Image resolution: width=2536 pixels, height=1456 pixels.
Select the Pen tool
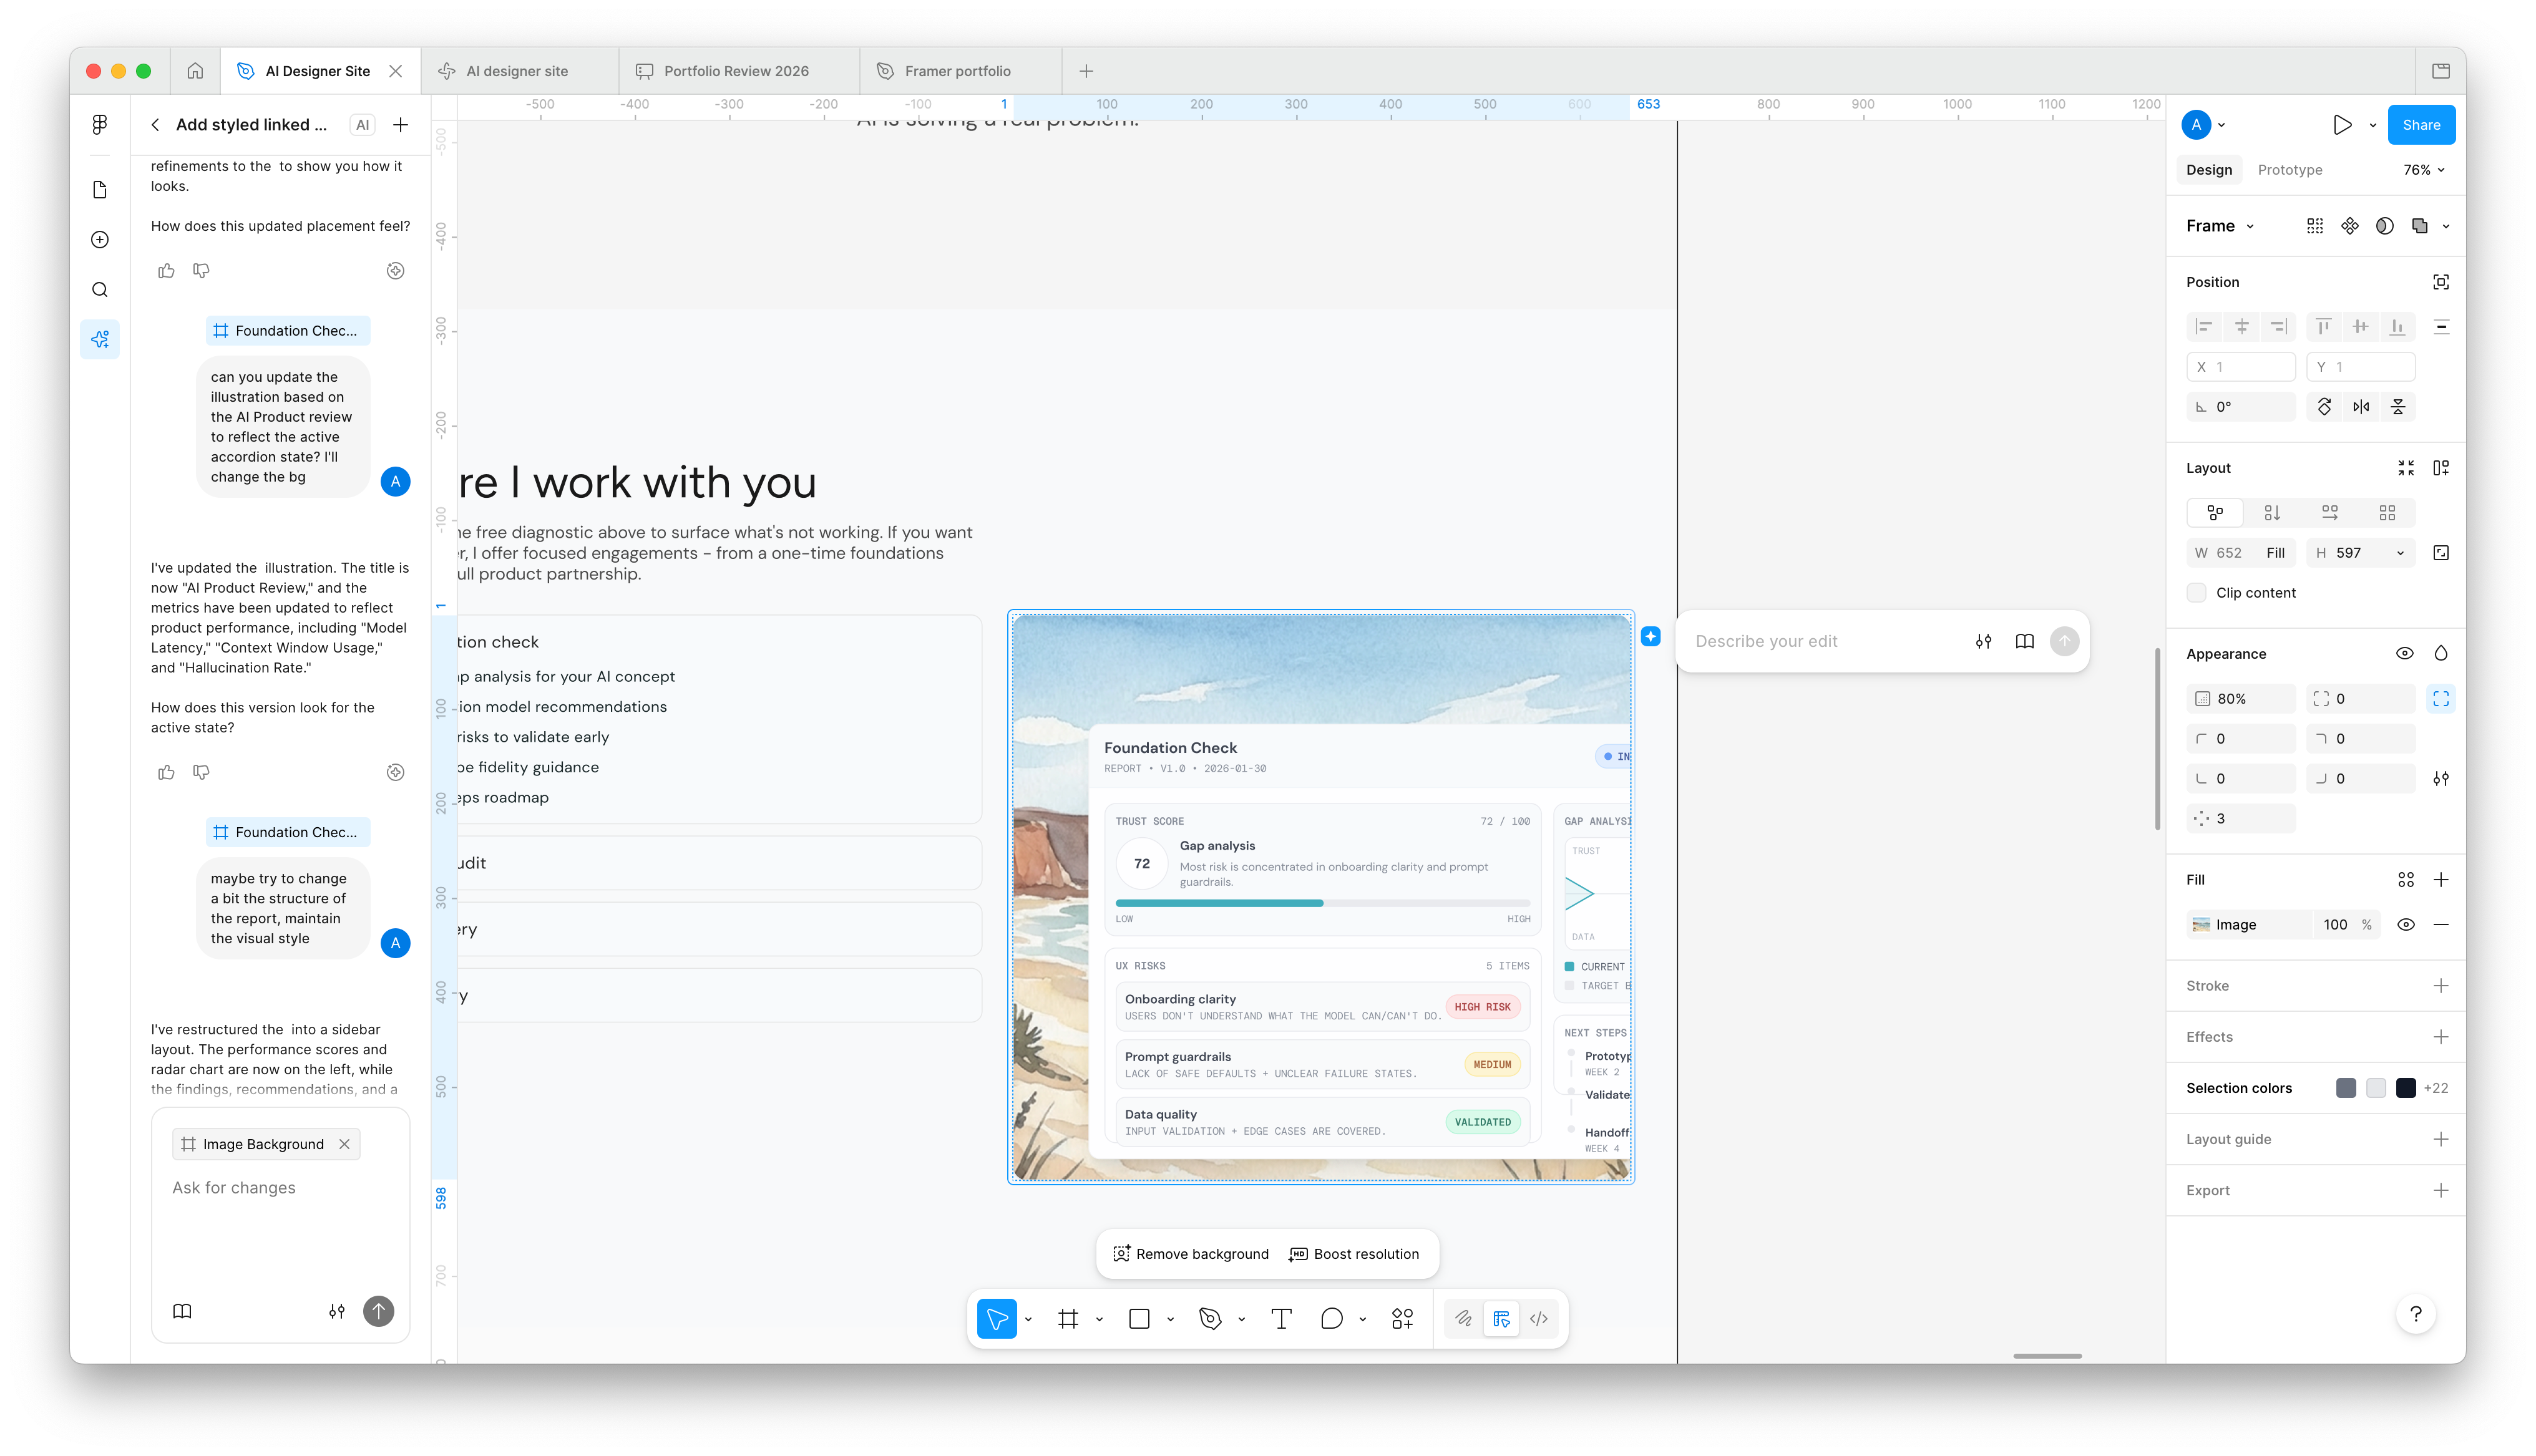click(x=1210, y=1319)
